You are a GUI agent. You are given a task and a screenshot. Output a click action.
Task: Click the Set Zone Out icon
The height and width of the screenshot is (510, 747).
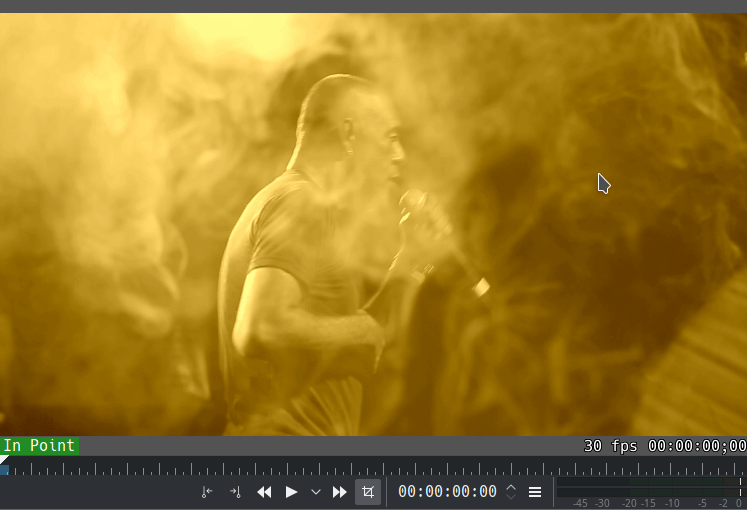click(x=235, y=492)
